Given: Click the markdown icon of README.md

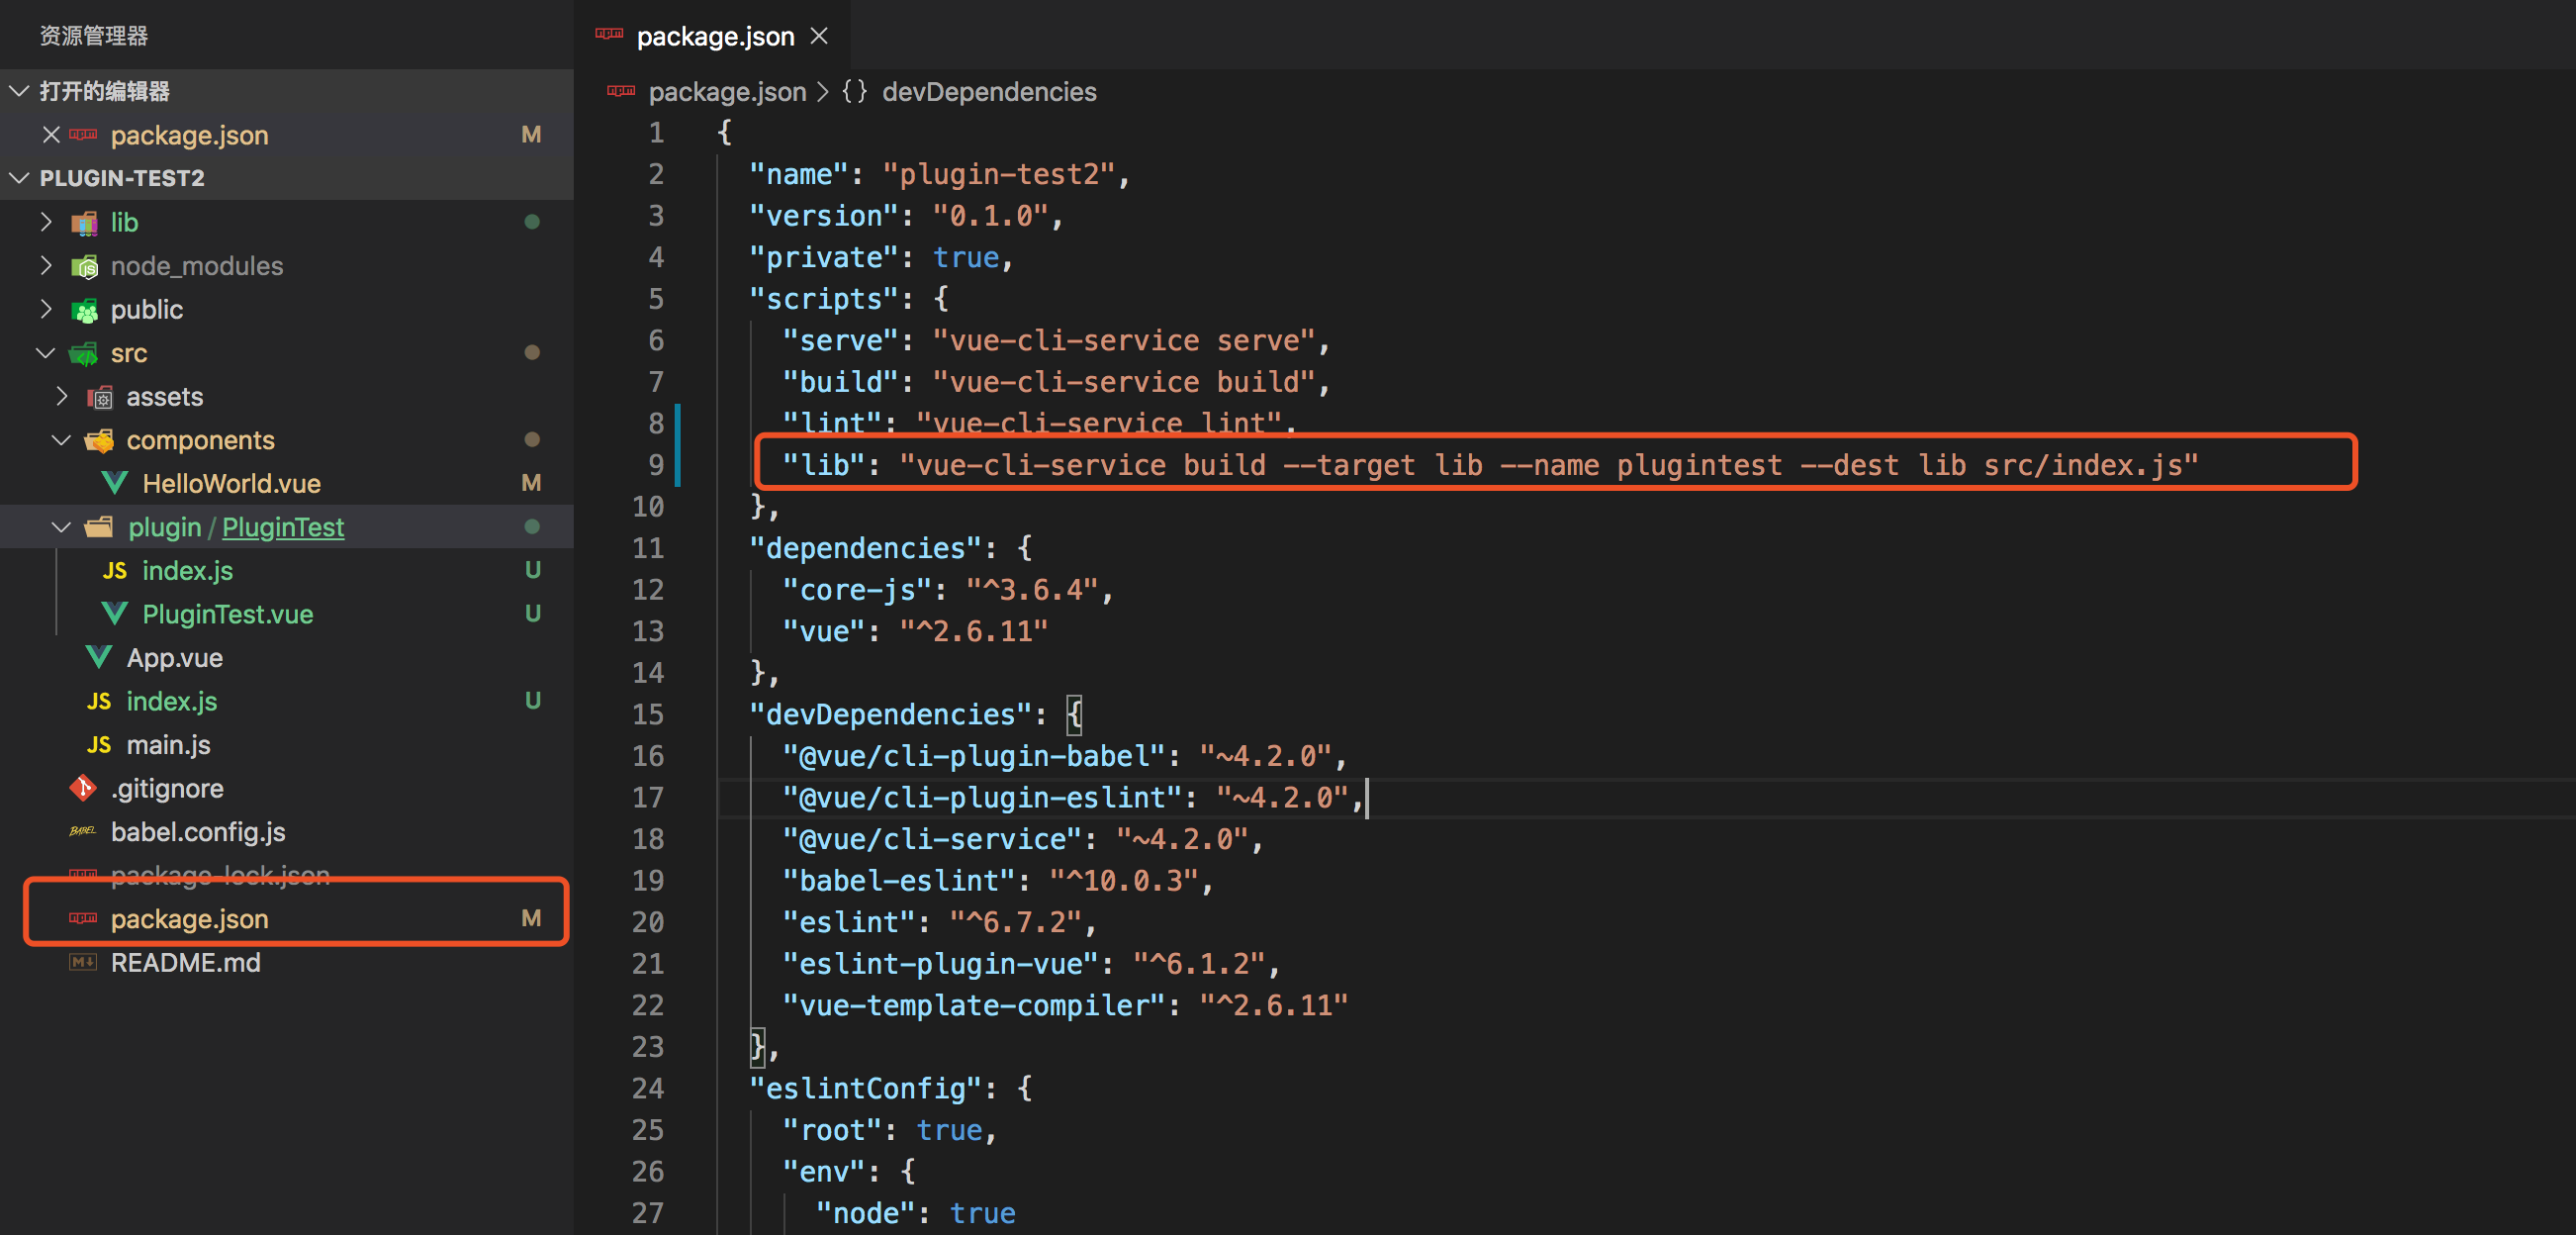Looking at the screenshot, I should click(82, 963).
